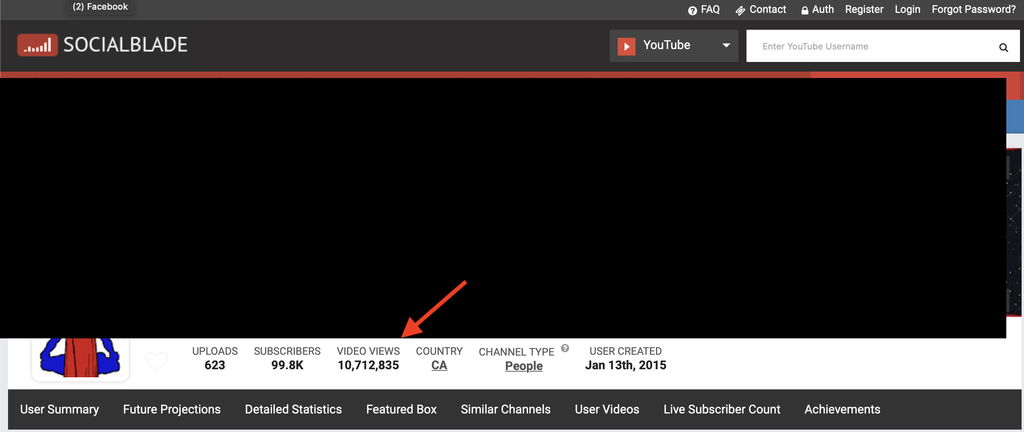The image size is (1024, 432).
Task: Click the help icon beside Channel Type
Action: point(565,349)
